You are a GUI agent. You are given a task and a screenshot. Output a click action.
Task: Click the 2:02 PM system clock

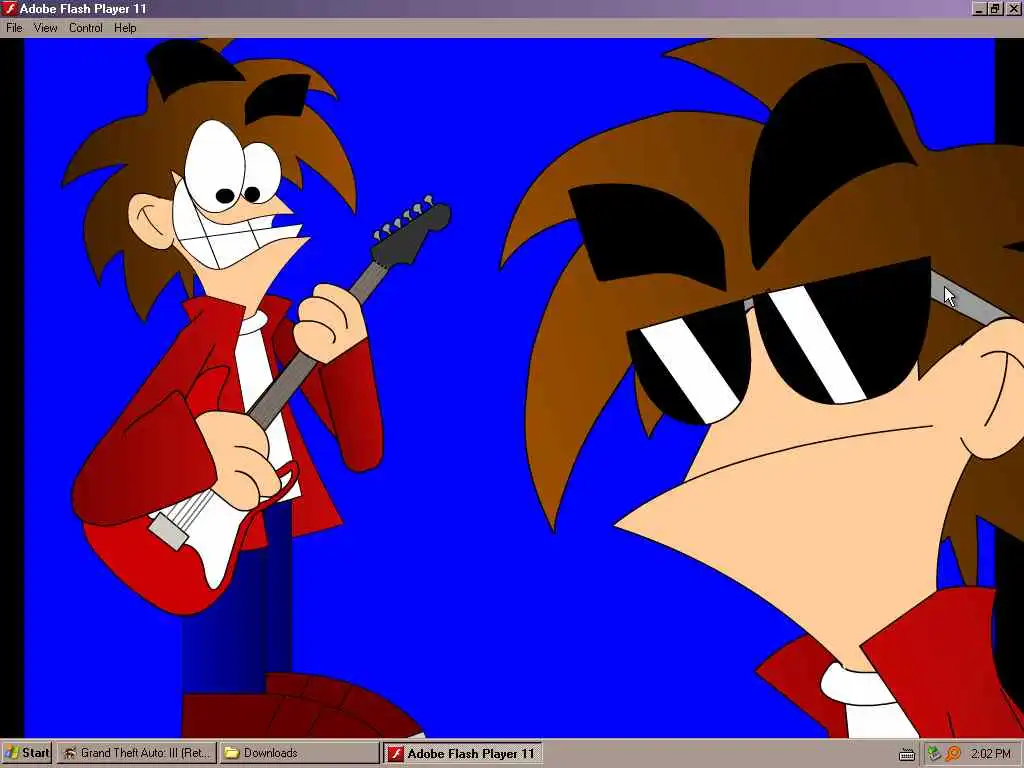tap(991, 754)
